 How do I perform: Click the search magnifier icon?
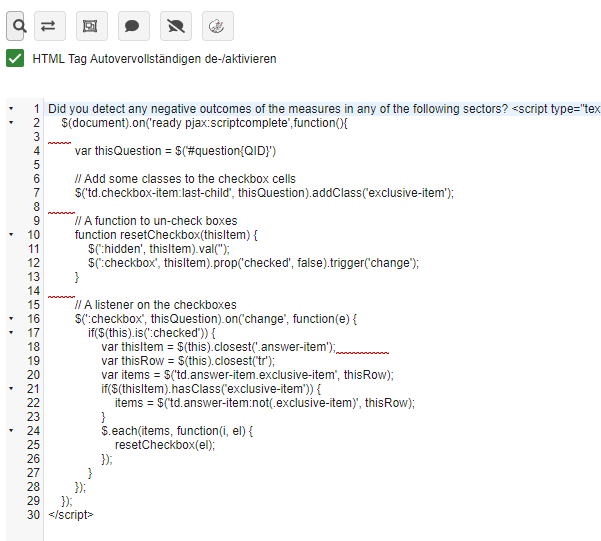[x=17, y=24]
